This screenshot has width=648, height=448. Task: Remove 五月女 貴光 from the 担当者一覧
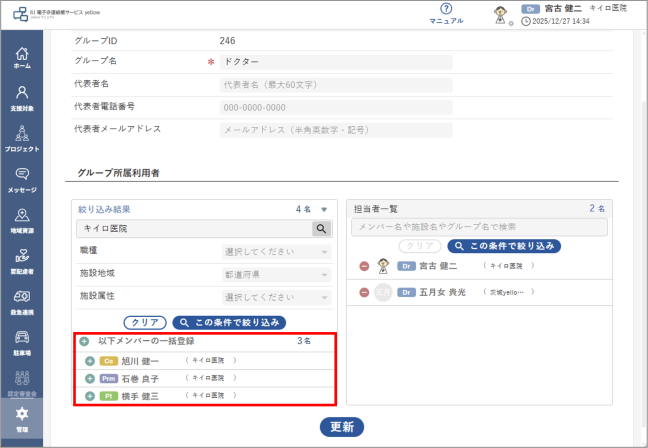[x=364, y=293]
